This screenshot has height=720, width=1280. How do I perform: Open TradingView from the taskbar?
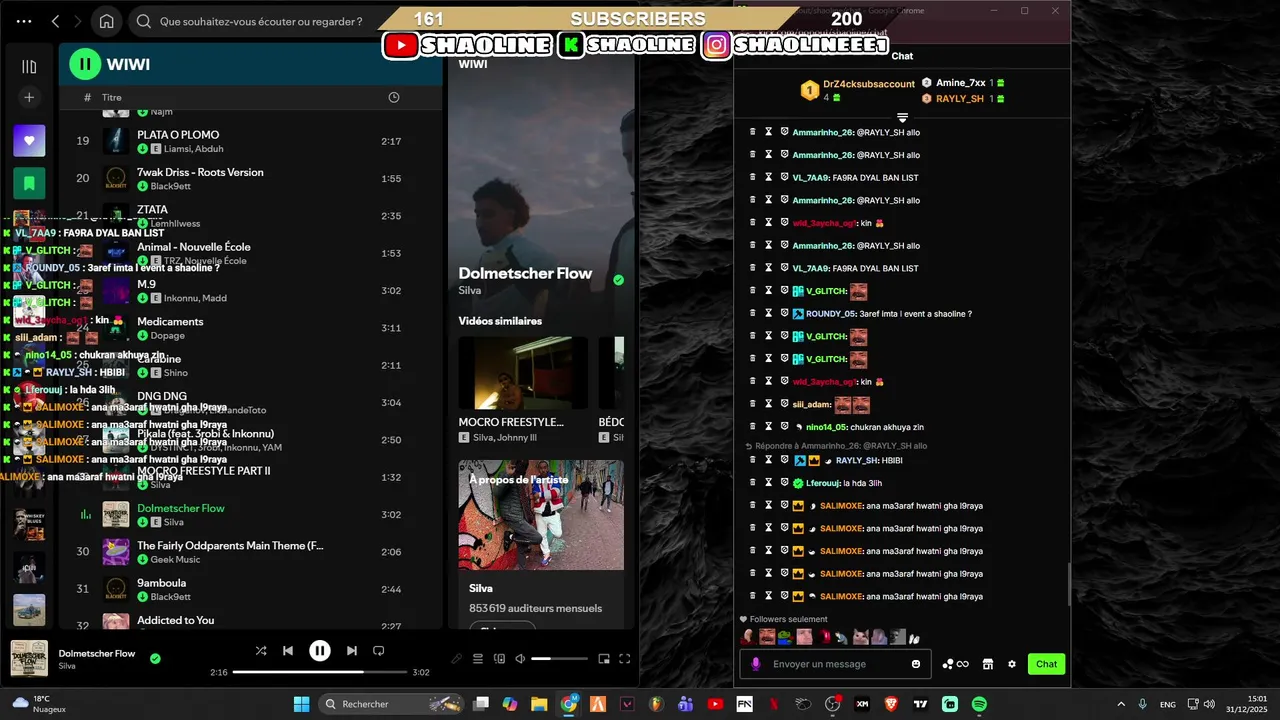pos(920,704)
